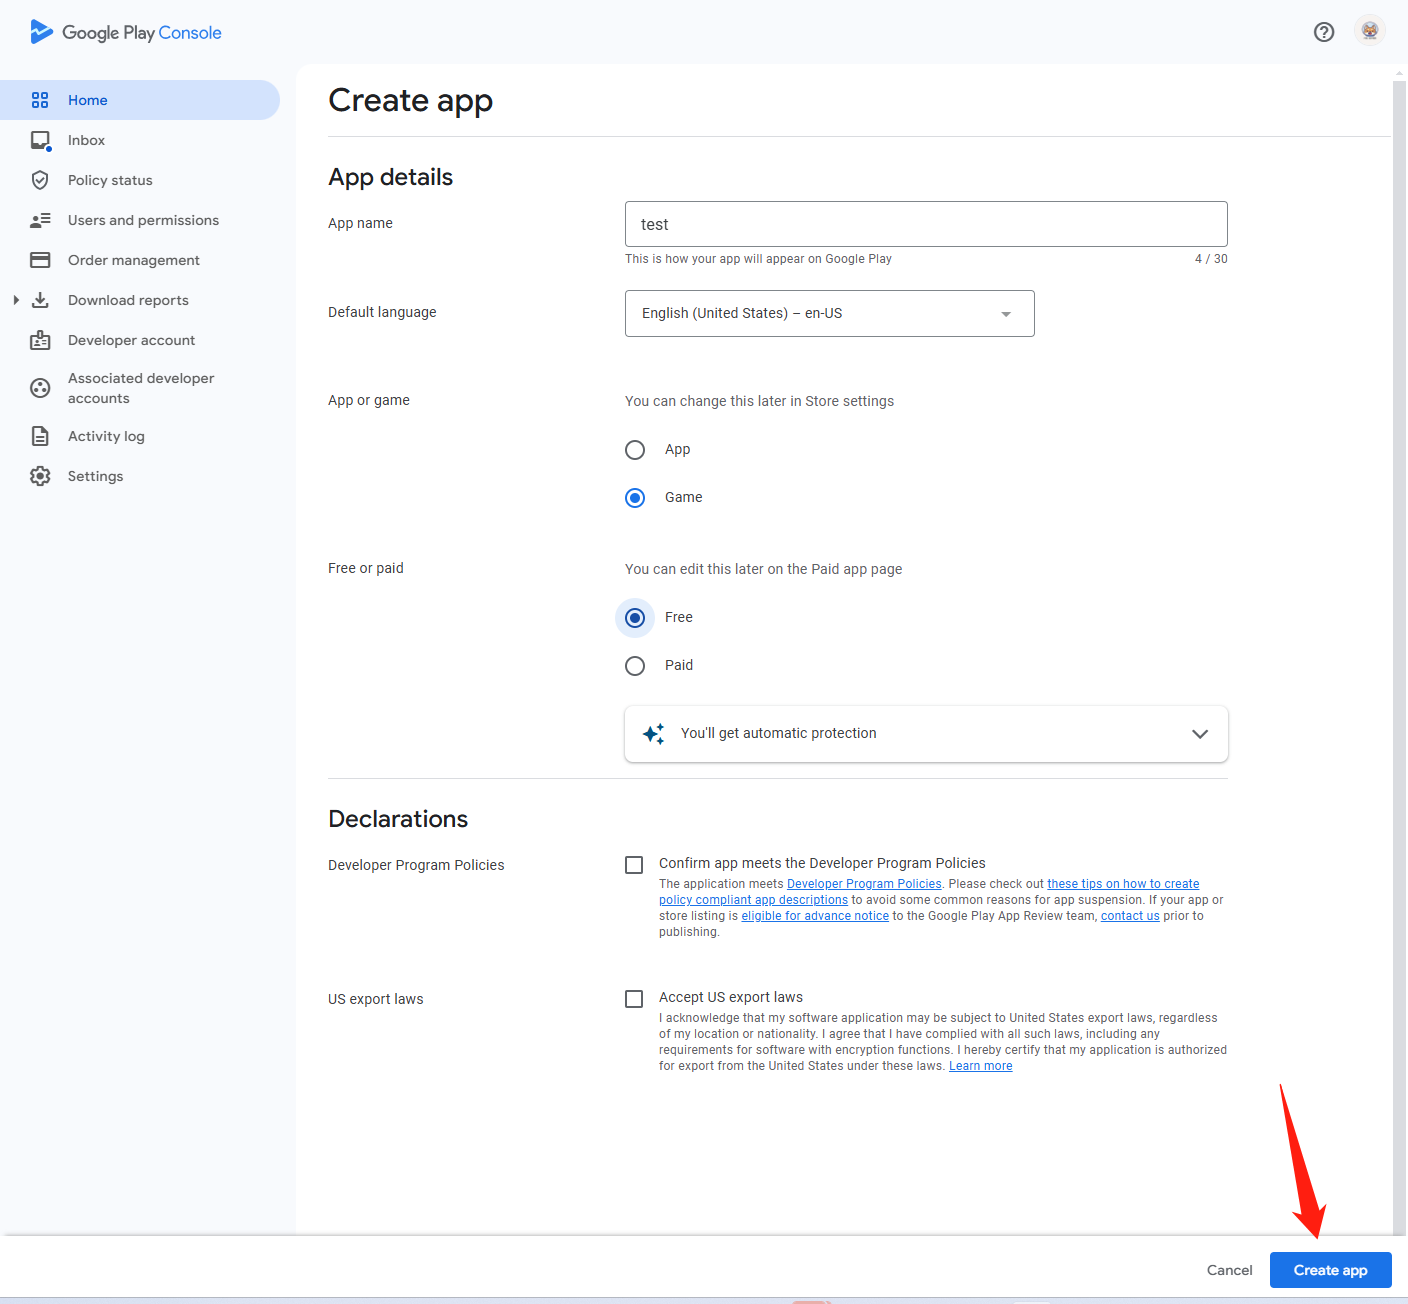
Task: Navigate to Home in the sidebar
Action: (x=88, y=100)
